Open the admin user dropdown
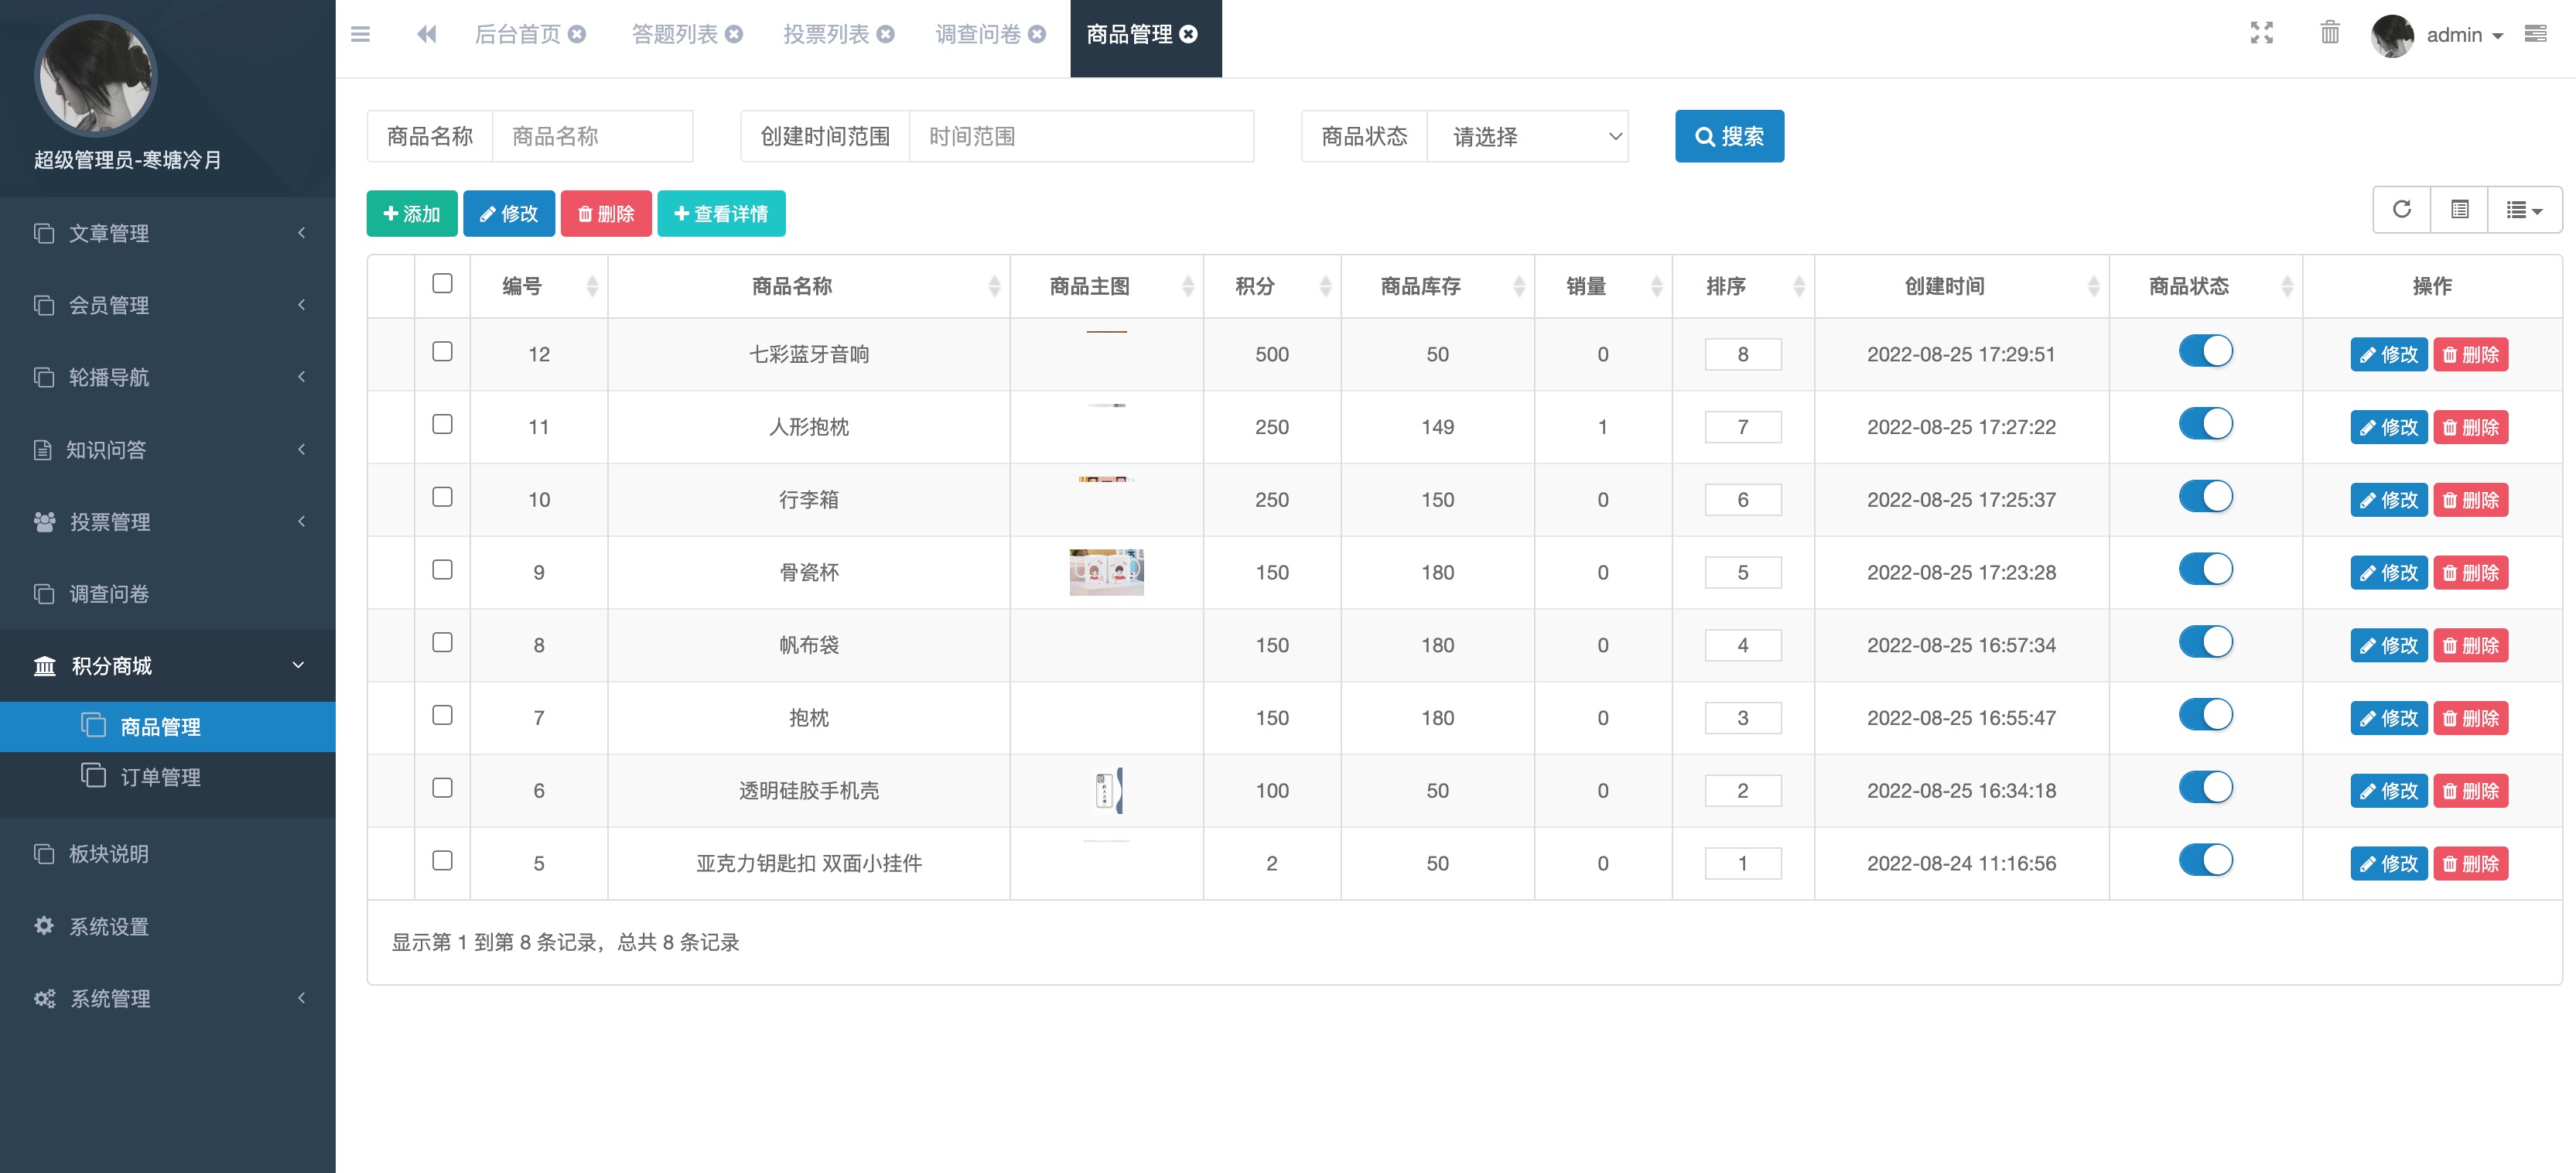The height and width of the screenshot is (1173, 2576). coord(2464,36)
